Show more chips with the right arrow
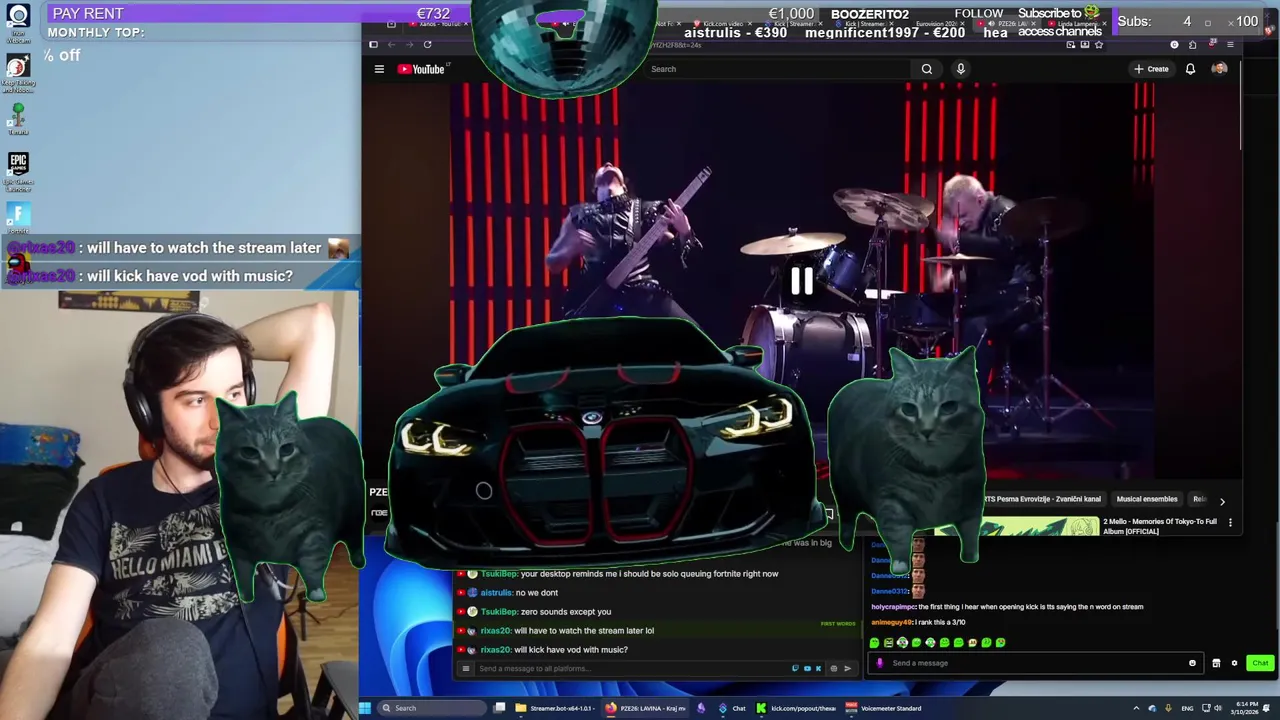 pyautogui.click(x=1221, y=501)
